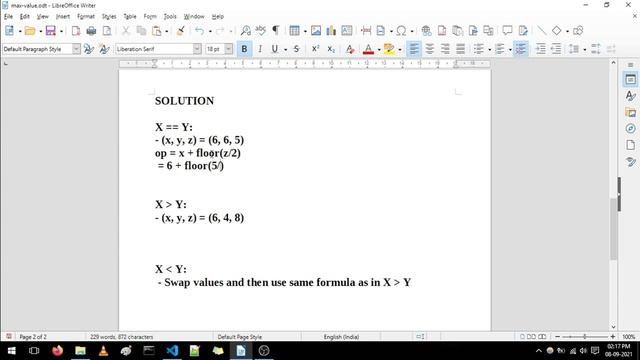Open Find and Replace icon
The width and height of the screenshot is (640, 360).
coord(246,31)
